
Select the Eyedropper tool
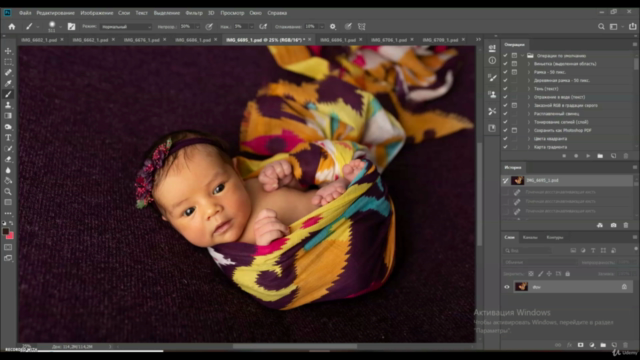coord(8,83)
